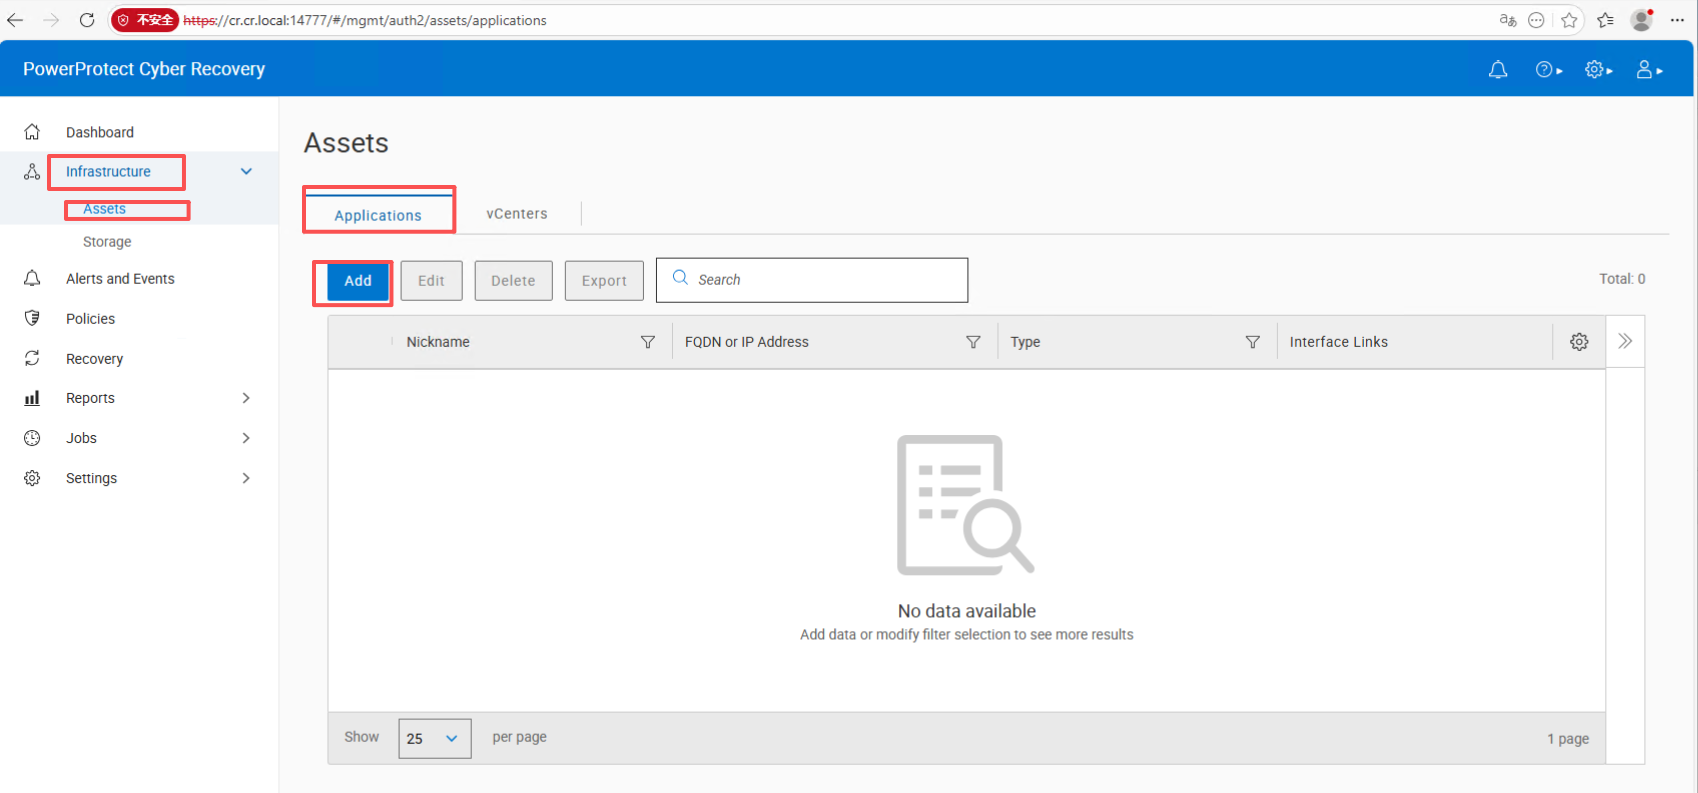Image resolution: width=1698 pixels, height=793 pixels.
Task: Switch to the Applications tab
Action: pyautogui.click(x=378, y=215)
